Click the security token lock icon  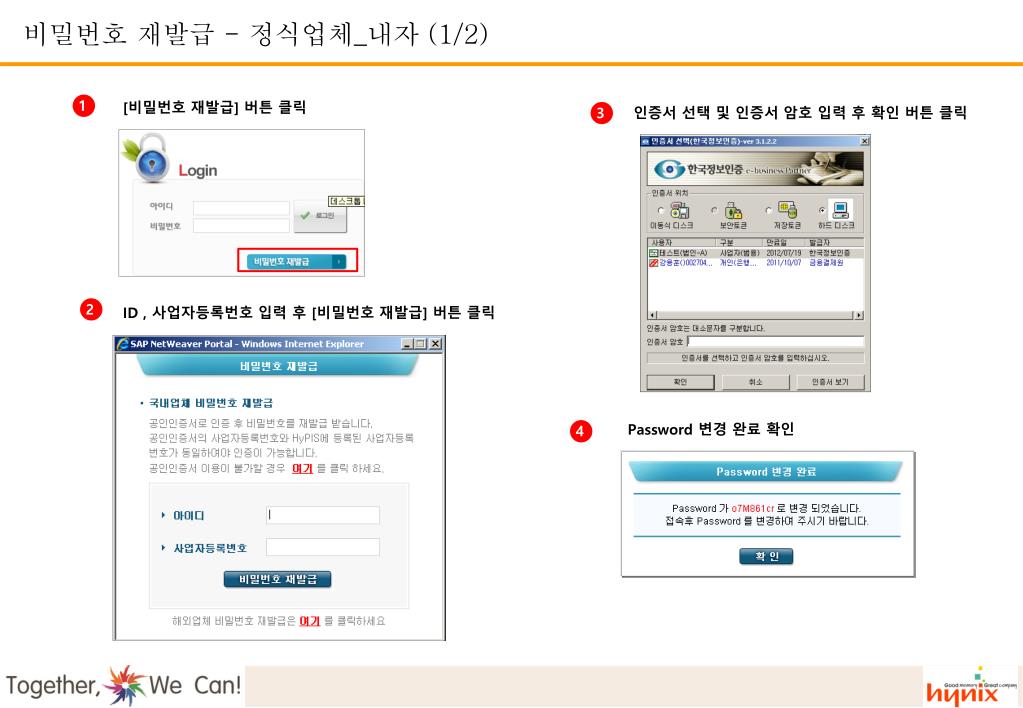pyautogui.click(x=733, y=210)
